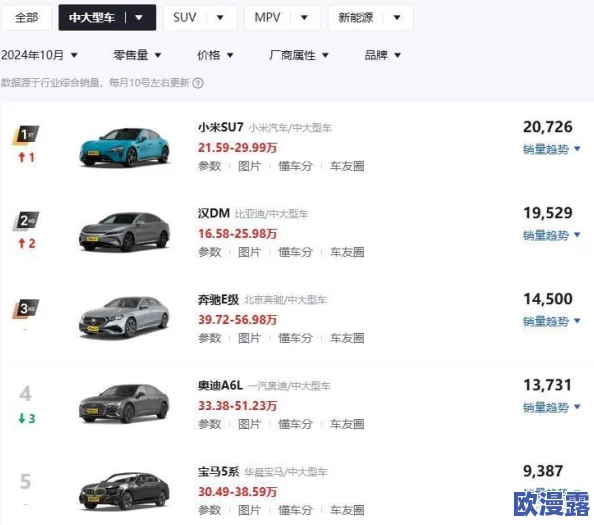Screen dimensions: 594x525
Task: Open the 宝马5系 car thumbnail
Action: (x=124, y=491)
